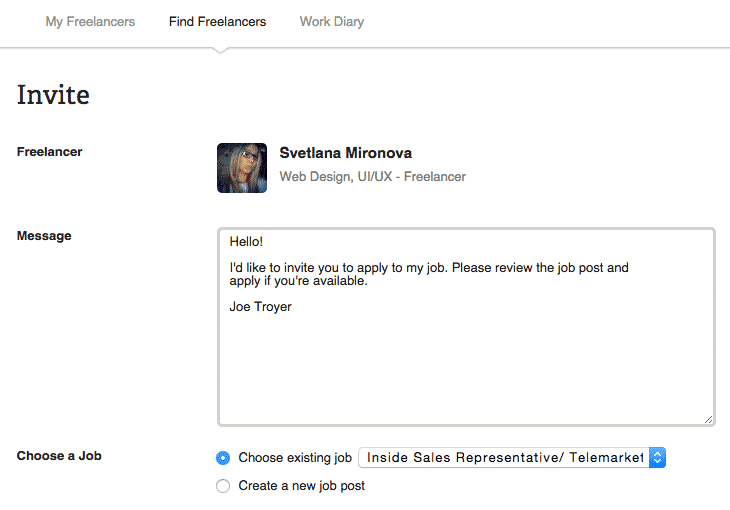Switch to Find Freelancers tab
730x510 pixels.
click(x=217, y=21)
